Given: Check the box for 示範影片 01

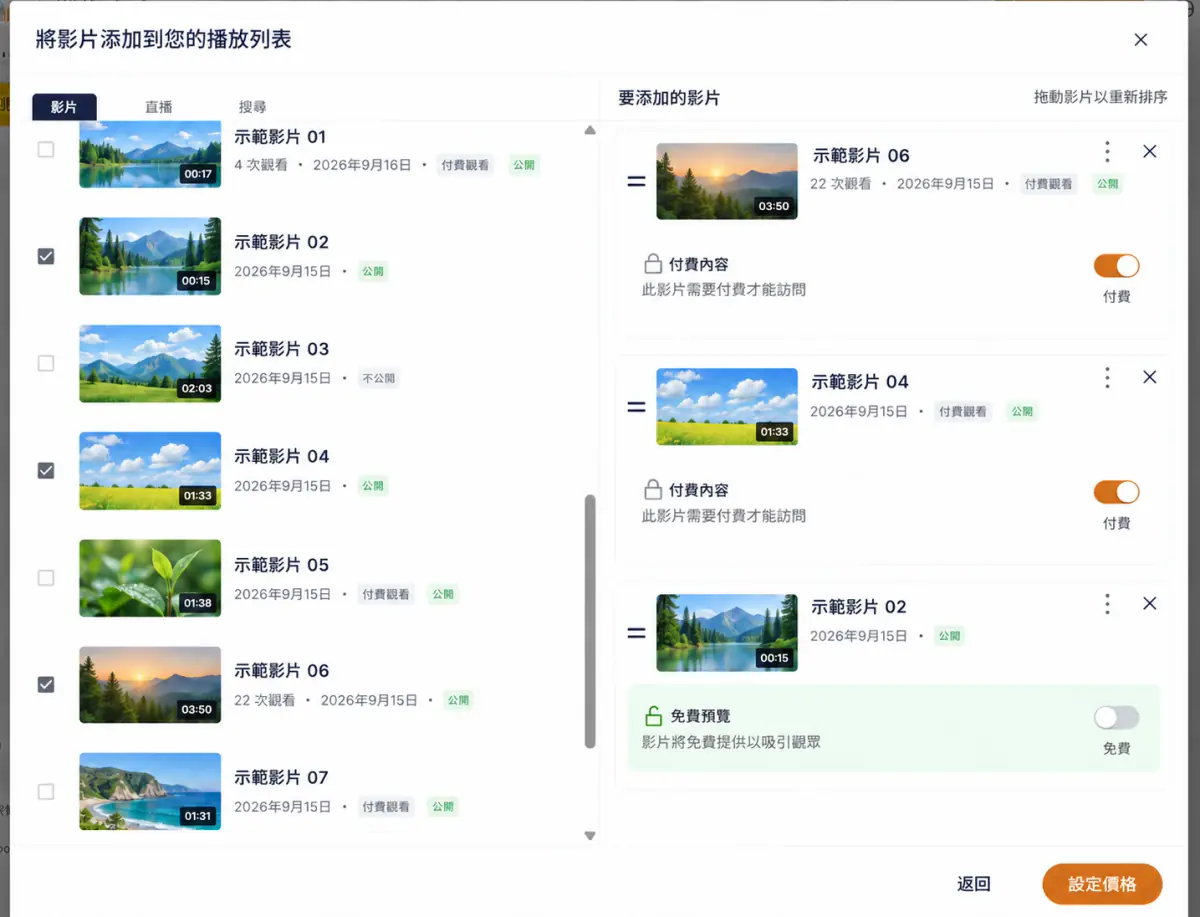Looking at the screenshot, I should (x=46, y=150).
